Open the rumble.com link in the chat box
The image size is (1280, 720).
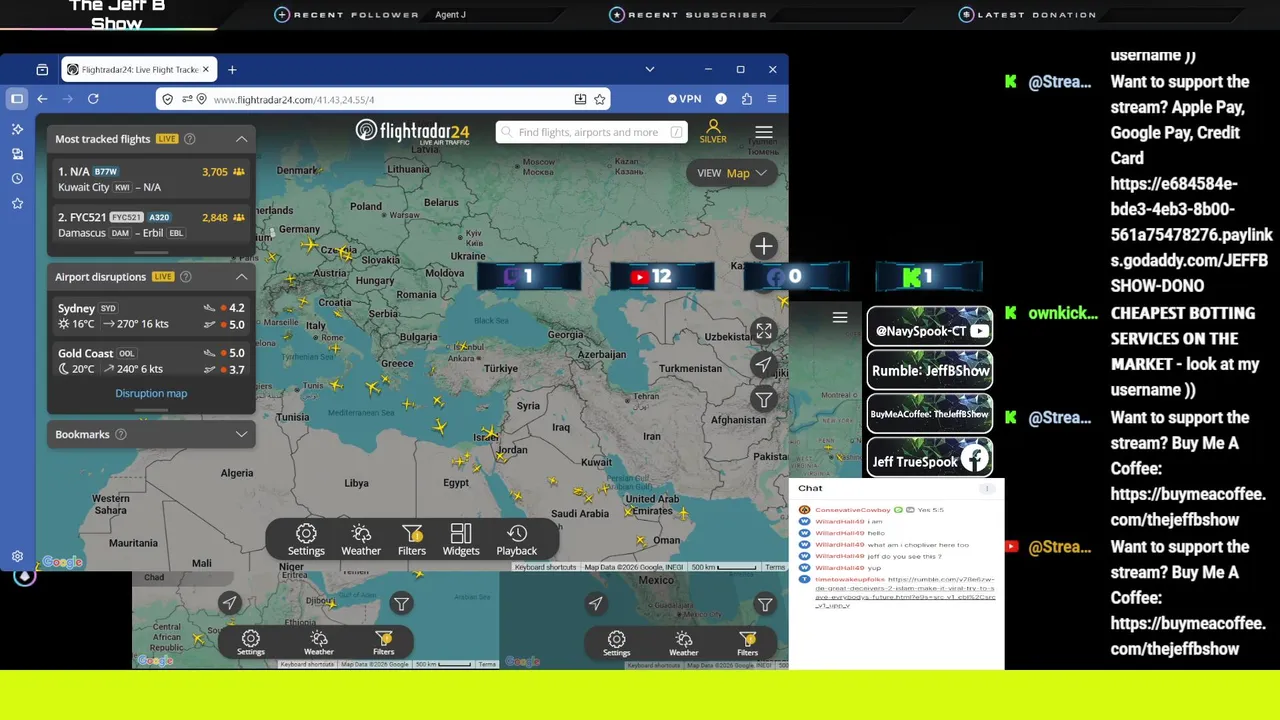tap(905, 593)
